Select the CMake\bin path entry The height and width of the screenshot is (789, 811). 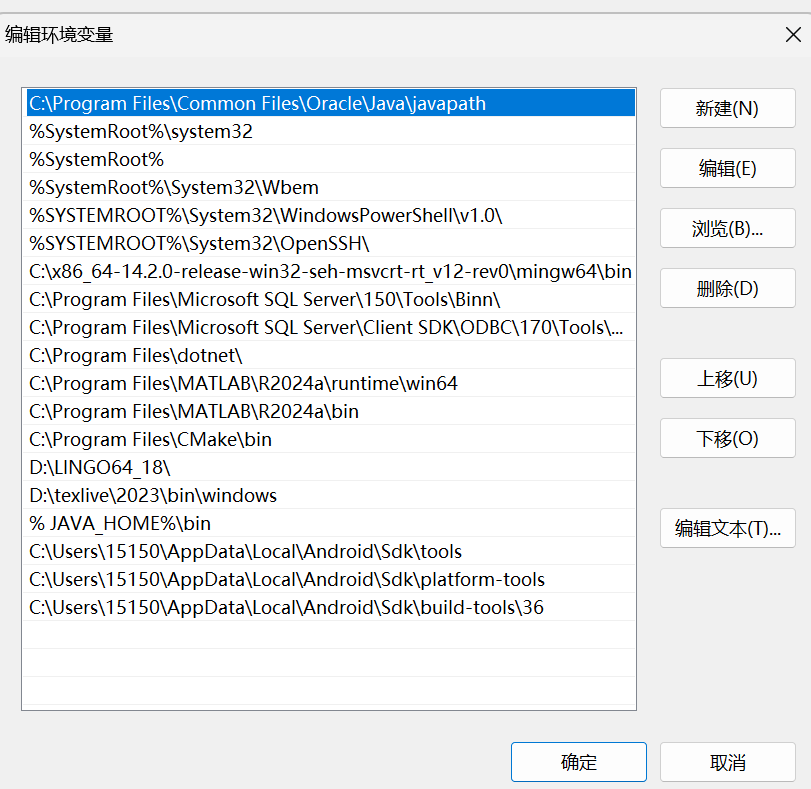tap(331, 438)
